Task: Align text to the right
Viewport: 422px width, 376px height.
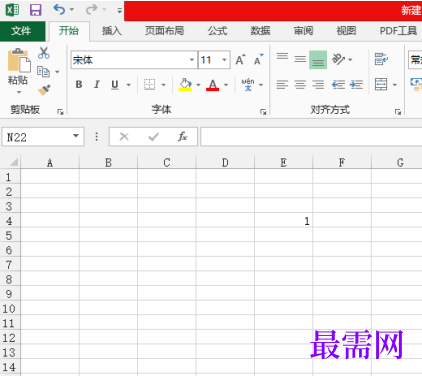Action: point(318,85)
